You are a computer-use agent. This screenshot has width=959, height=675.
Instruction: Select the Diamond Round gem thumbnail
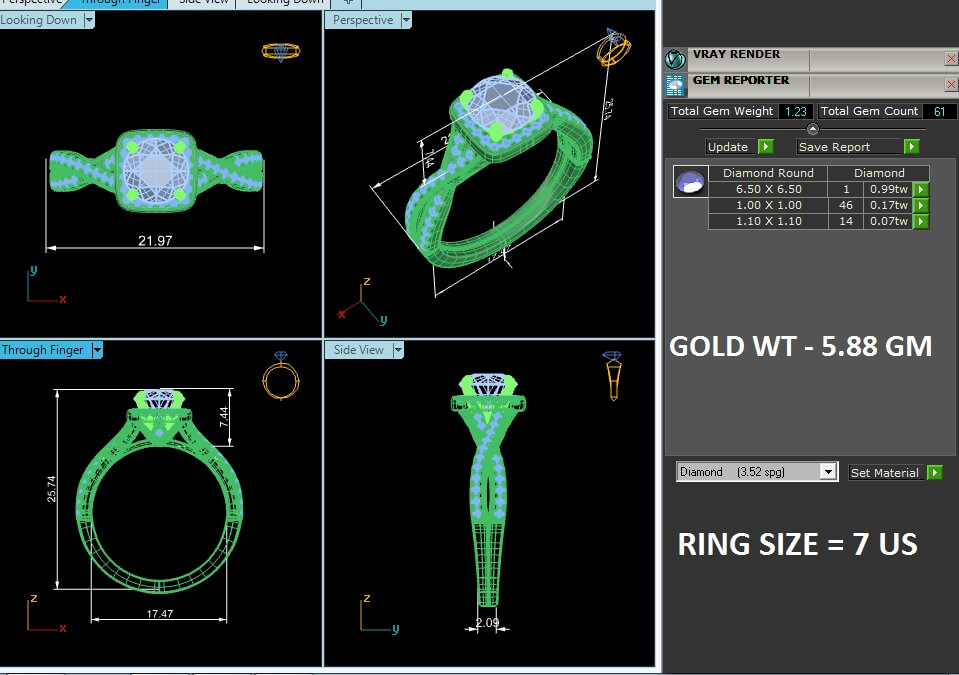pyautogui.click(x=691, y=182)
